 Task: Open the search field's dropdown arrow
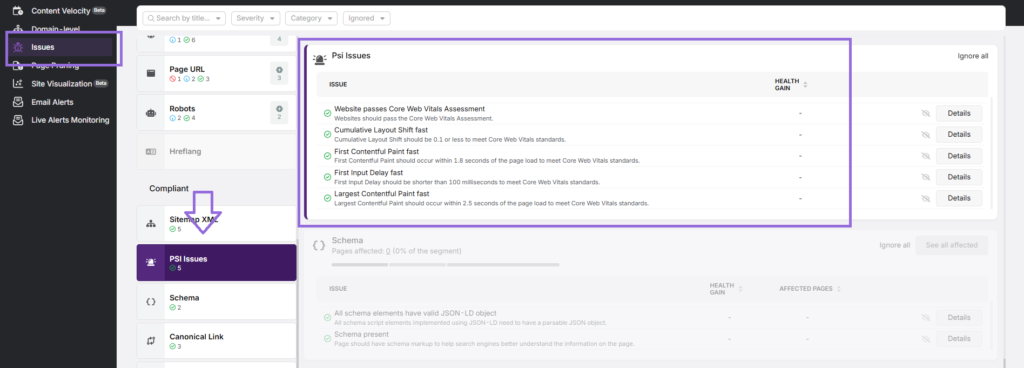219,18
